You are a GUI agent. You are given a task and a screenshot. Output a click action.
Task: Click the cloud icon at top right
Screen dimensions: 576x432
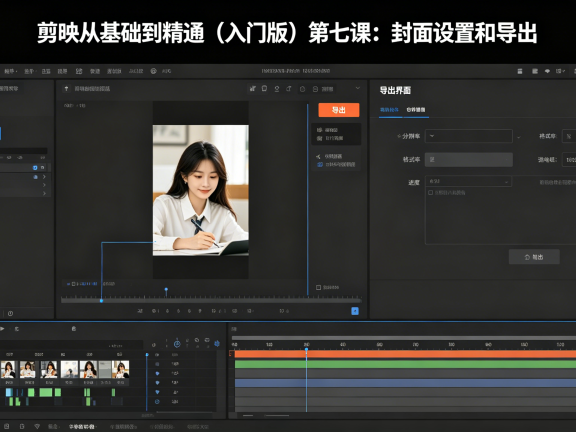point(547,71)
